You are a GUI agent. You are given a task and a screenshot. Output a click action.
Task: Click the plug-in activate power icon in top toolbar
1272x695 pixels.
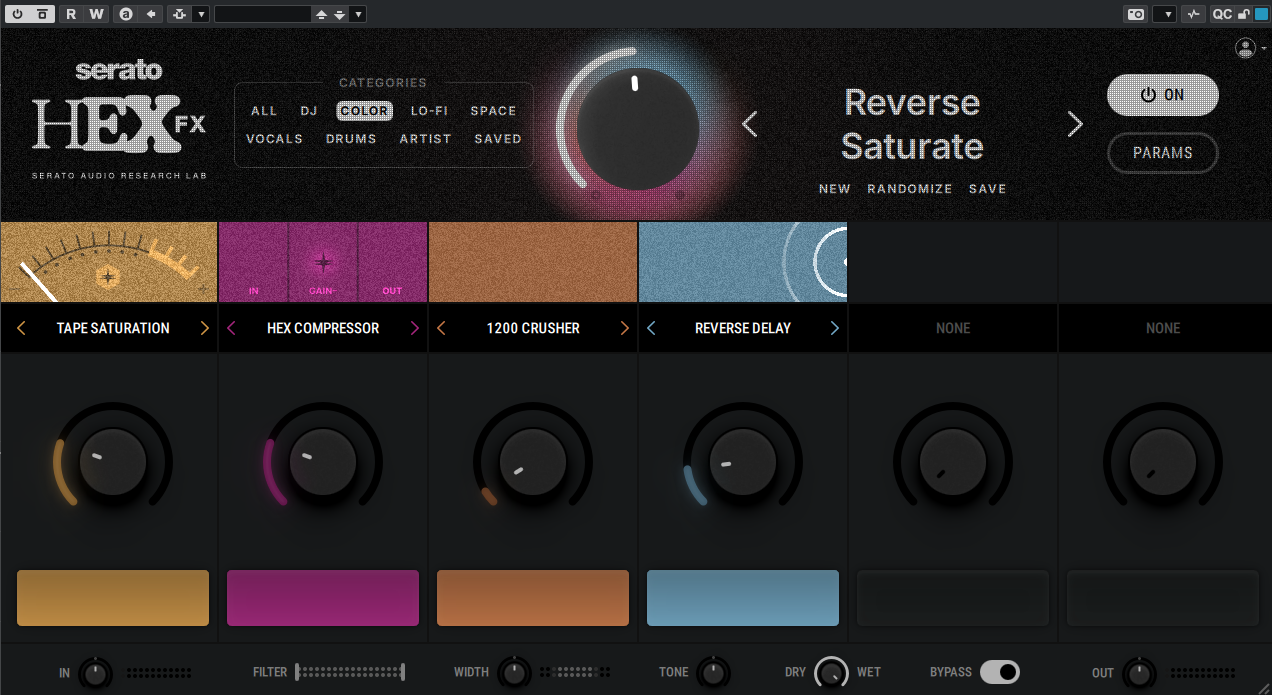[x=18, y=14]
